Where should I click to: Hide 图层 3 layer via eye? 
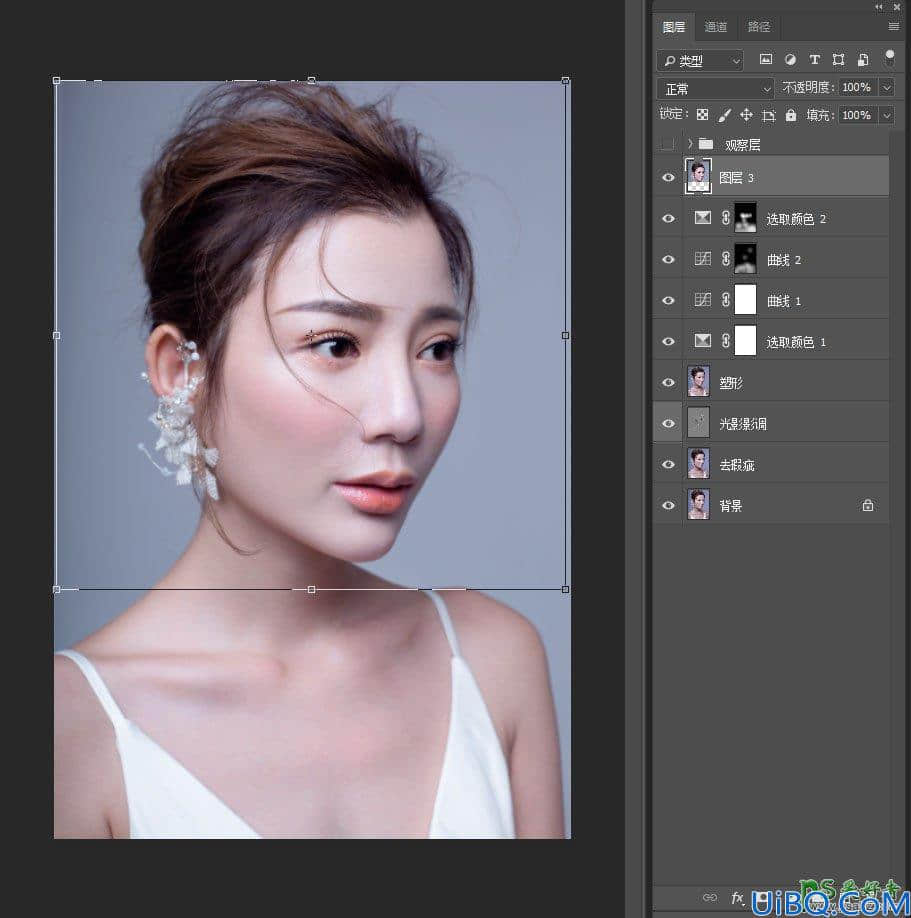[x=668, y=177]
